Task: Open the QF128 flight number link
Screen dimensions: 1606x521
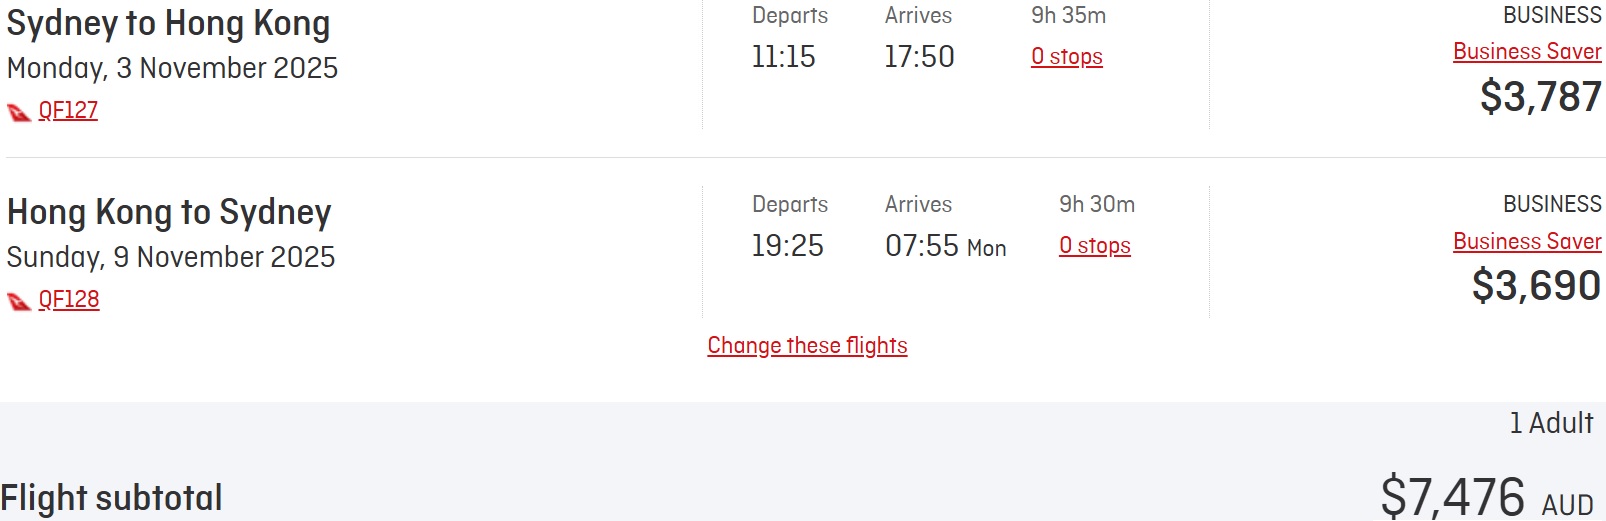Action: pos(69,299)
